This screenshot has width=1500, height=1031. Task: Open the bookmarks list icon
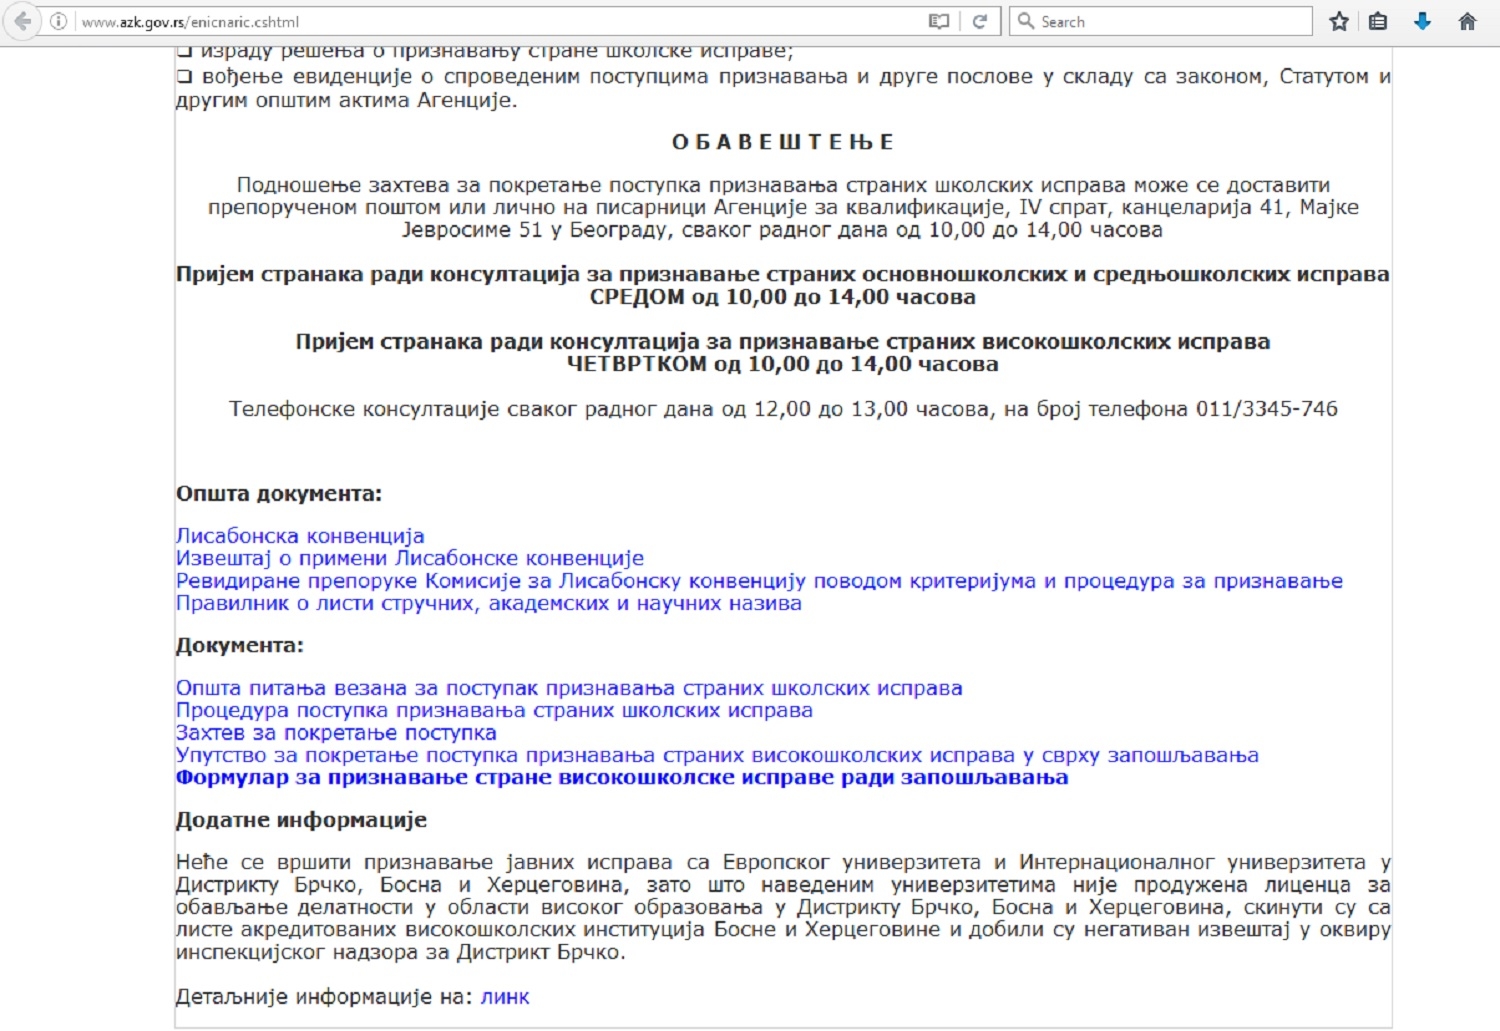click(x=1378, y=21)
